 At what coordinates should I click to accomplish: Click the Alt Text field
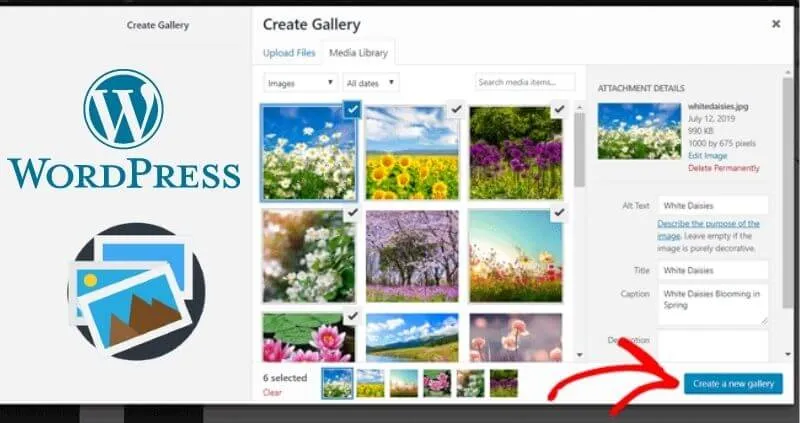tap(713, 206)
